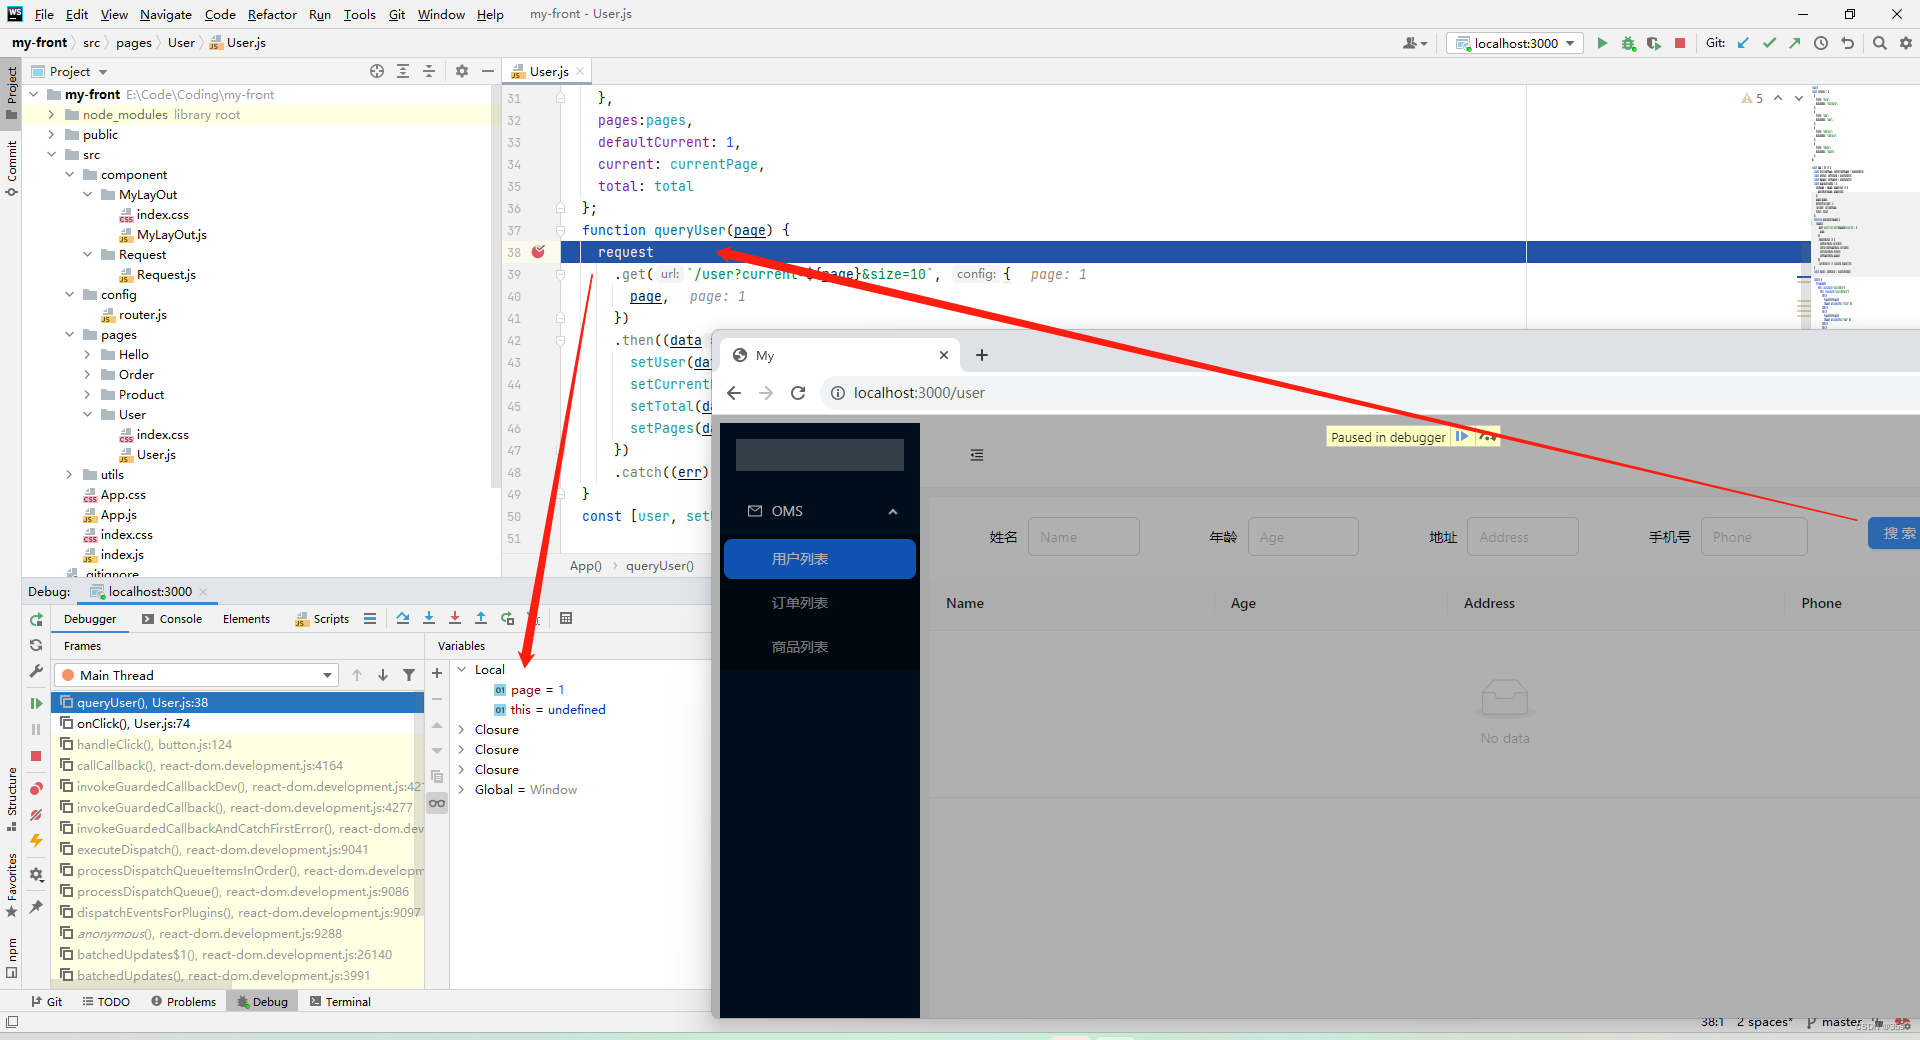This screenshot has width=1920, height=1040.
Task: Click the 搜索 button in the browser preview
Action: tap(1898, 533)
